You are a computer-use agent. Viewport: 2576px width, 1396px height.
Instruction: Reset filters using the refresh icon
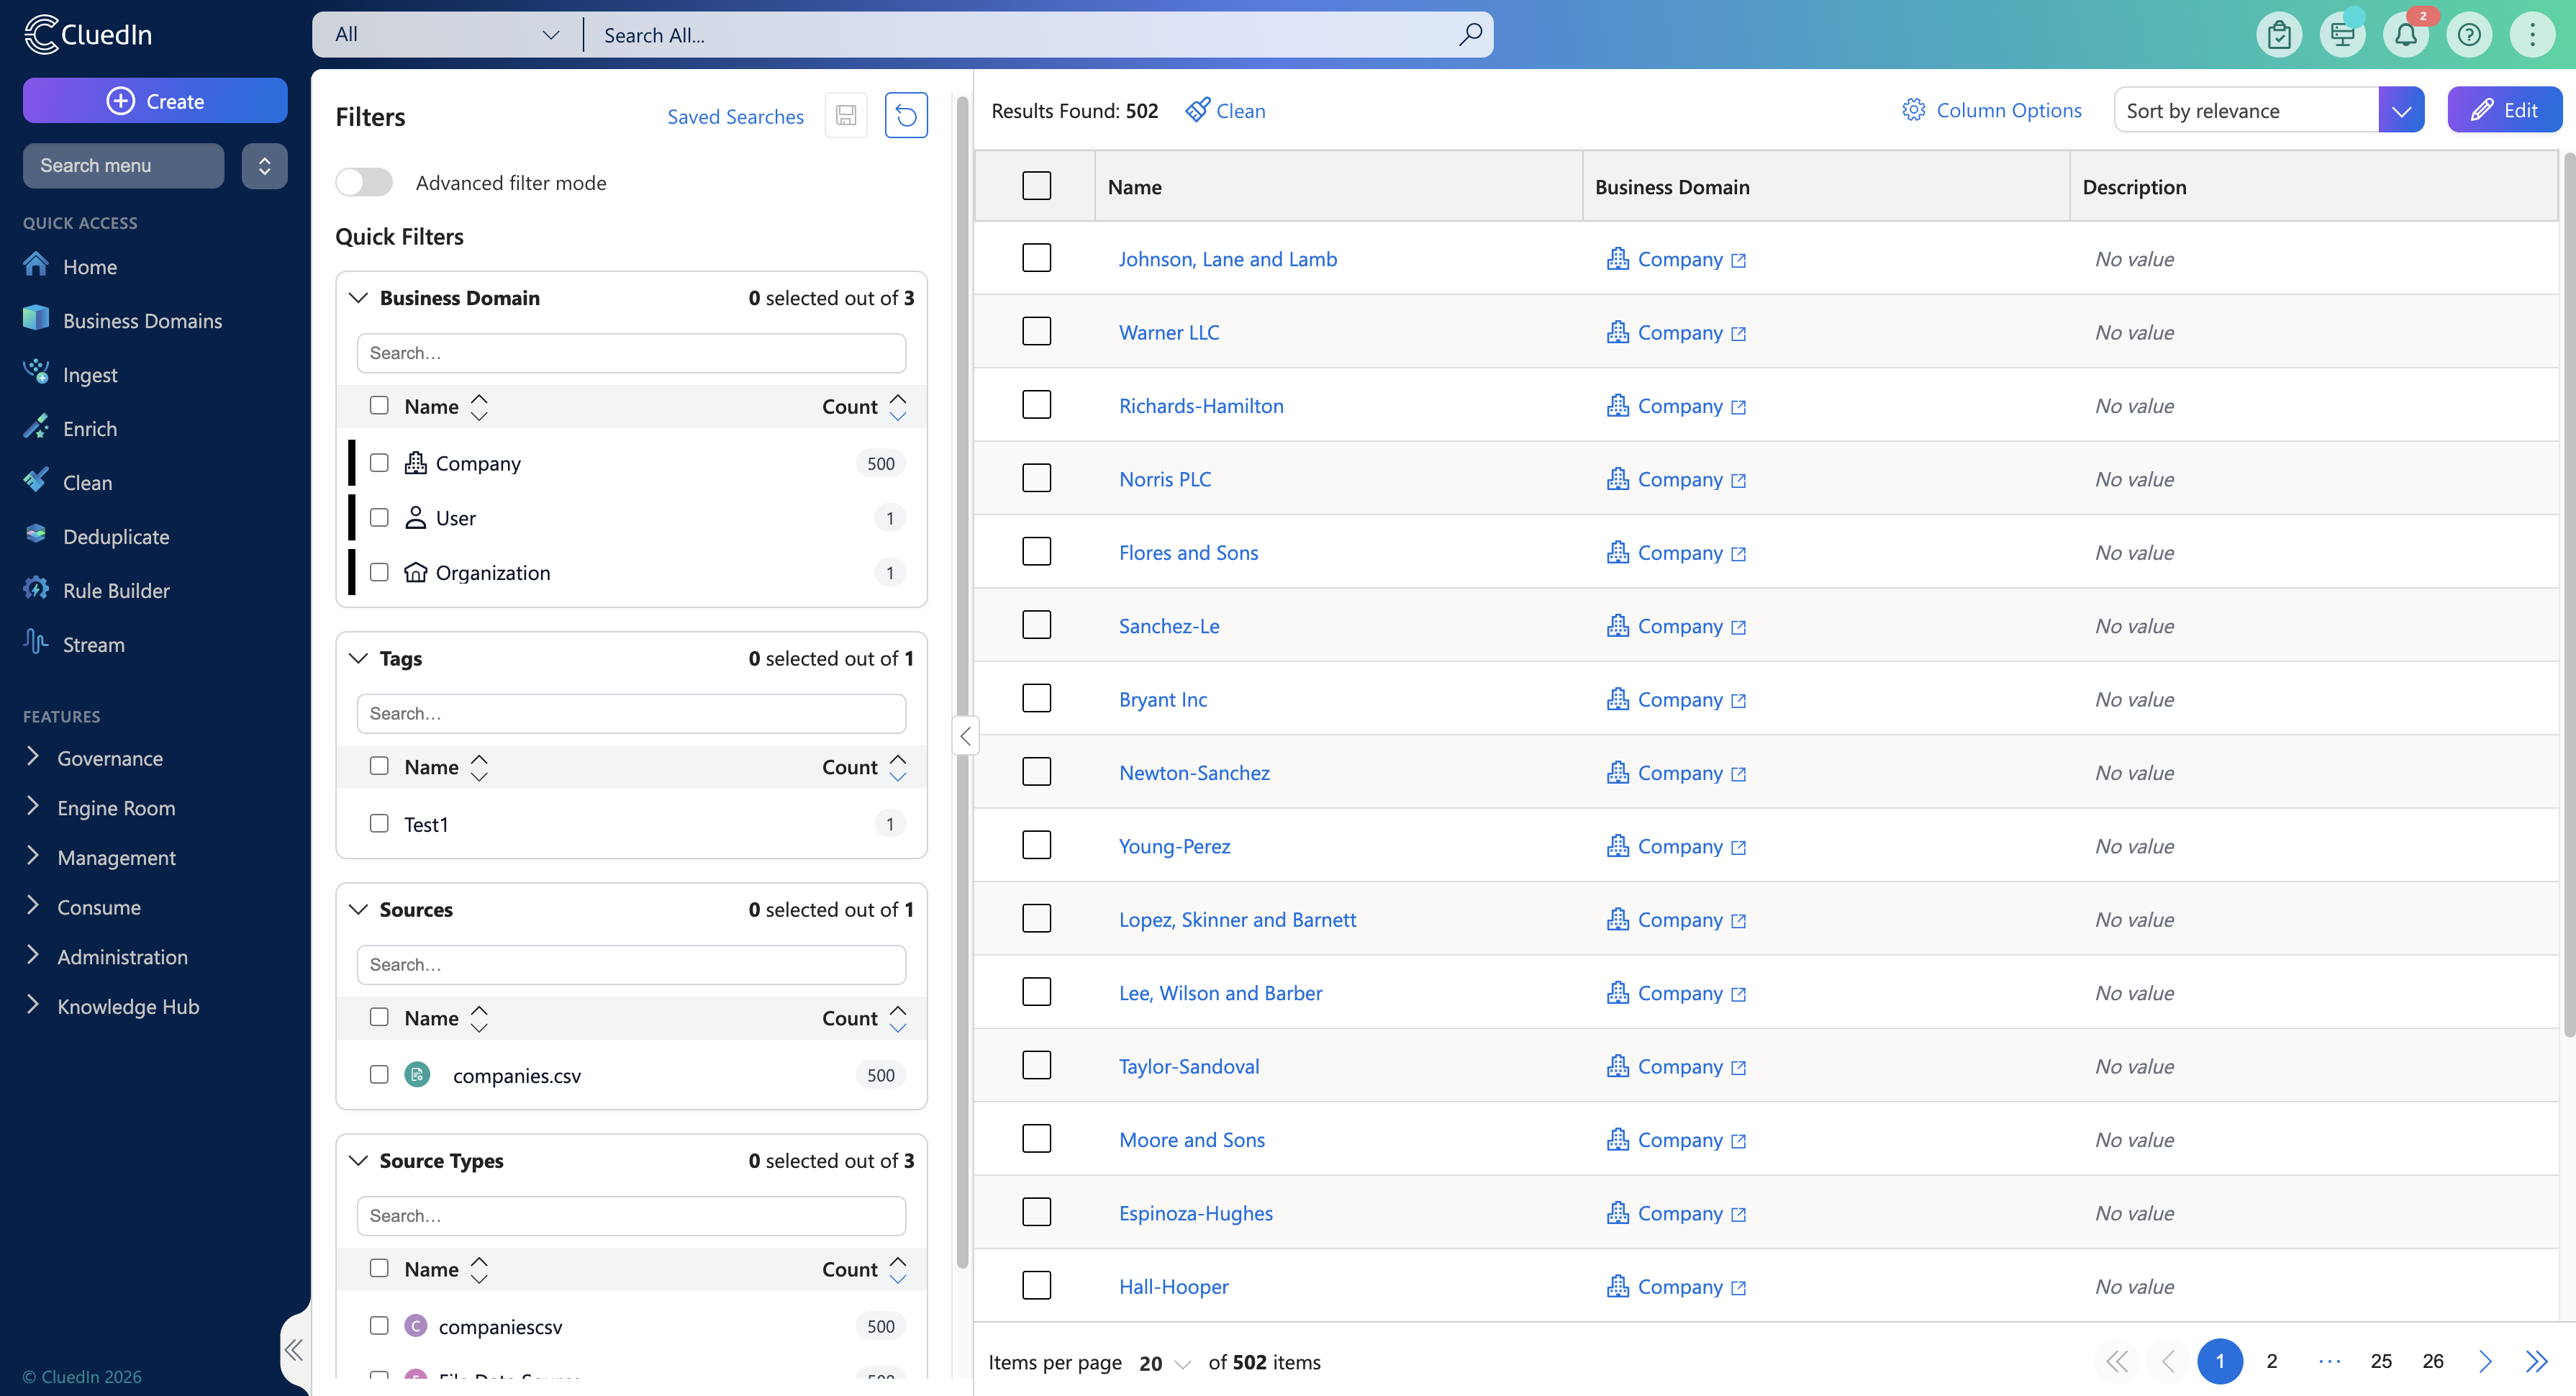pyautogui.click(x=906, y=116)
